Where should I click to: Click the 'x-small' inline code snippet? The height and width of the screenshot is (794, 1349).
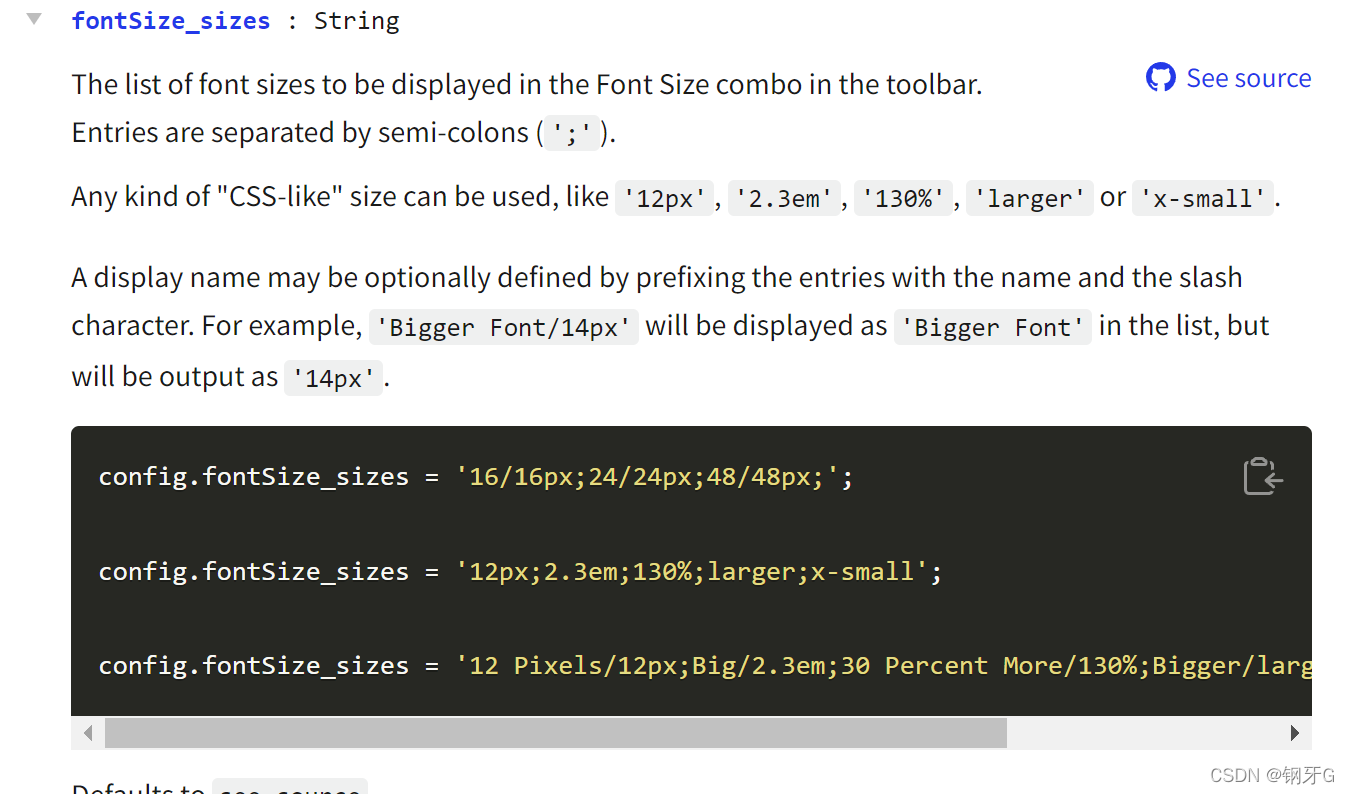pos(1204,198)
